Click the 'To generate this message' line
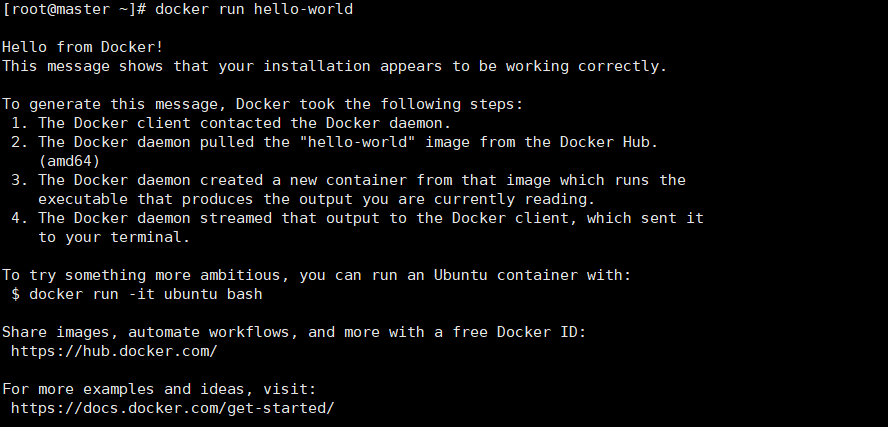 click(x=263, y=104)
